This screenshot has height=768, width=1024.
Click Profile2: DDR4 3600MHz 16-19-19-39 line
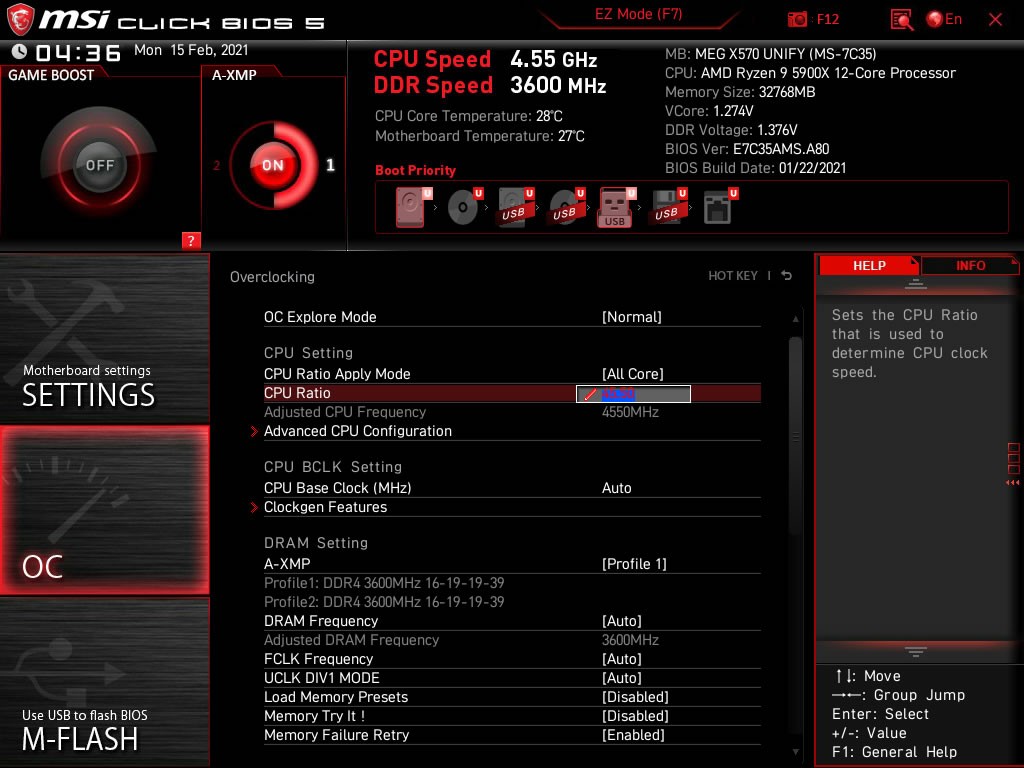click(384, 602)
